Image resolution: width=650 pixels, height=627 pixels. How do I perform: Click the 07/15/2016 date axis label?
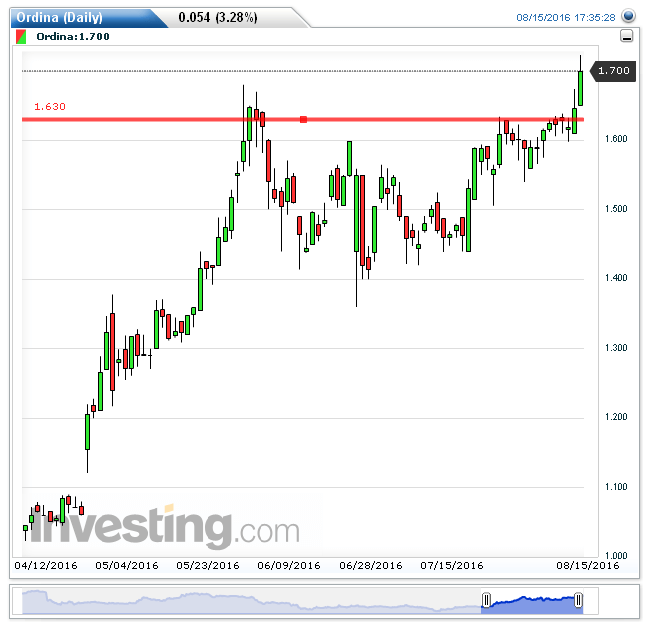click(452, 566)
